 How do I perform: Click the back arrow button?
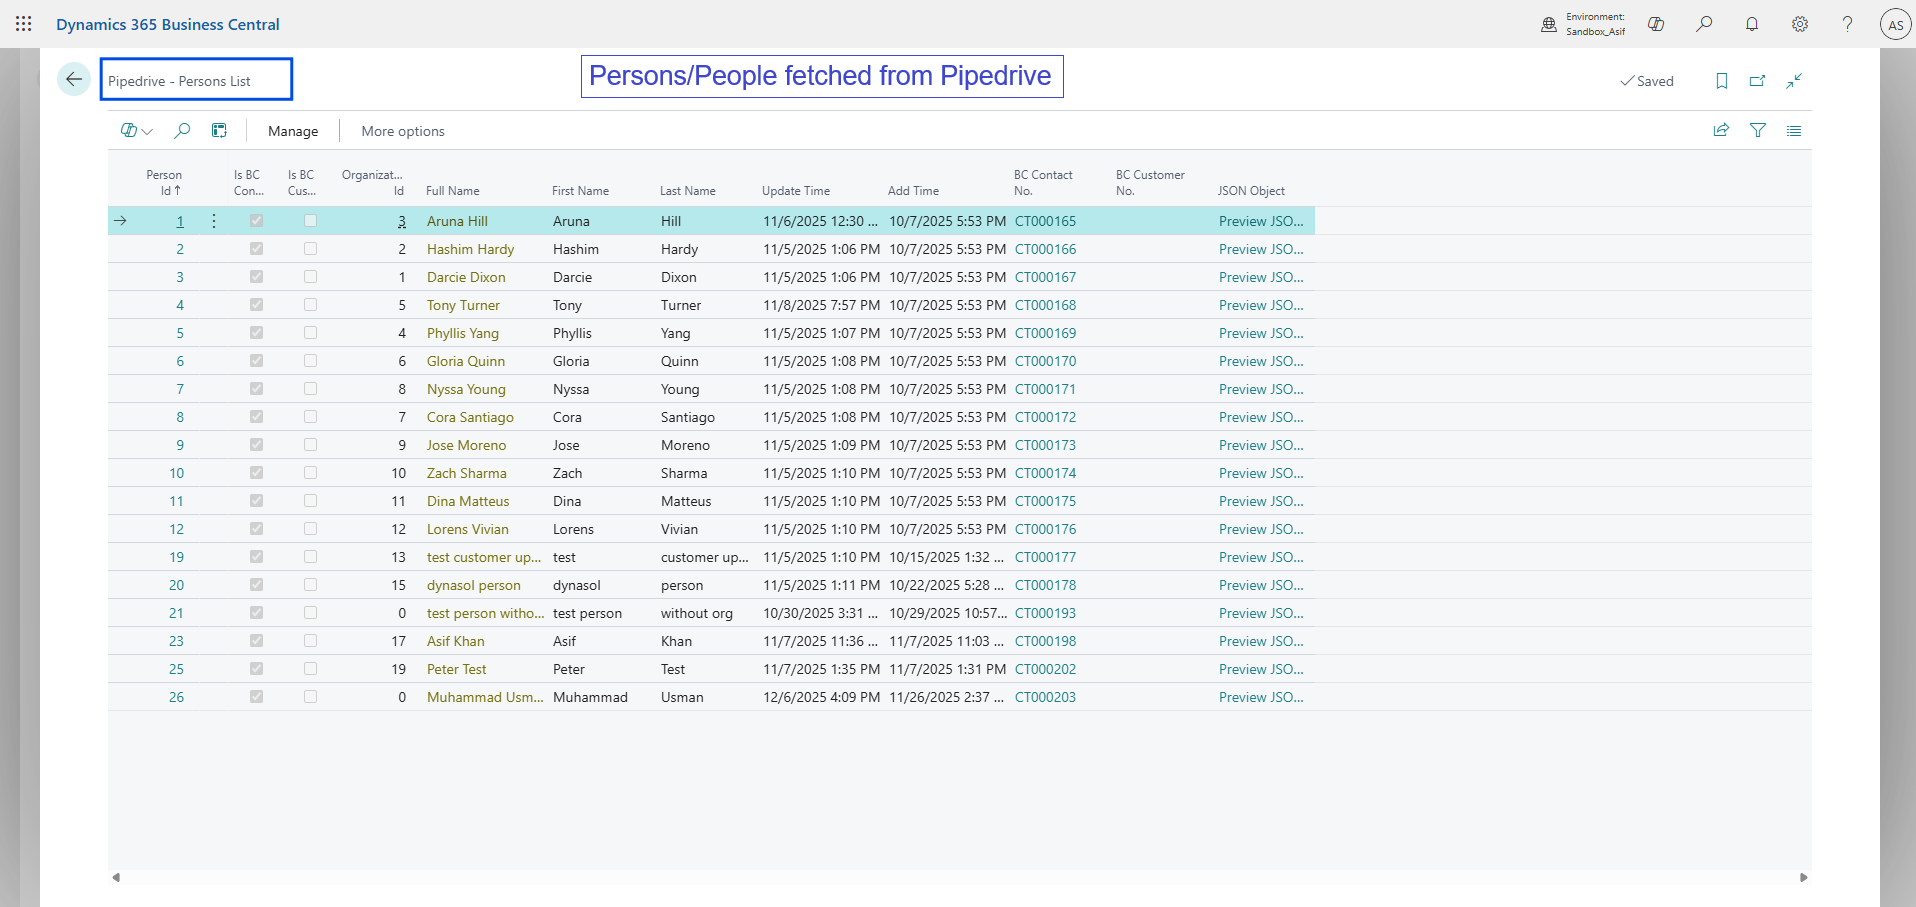(x=74, y=79)
